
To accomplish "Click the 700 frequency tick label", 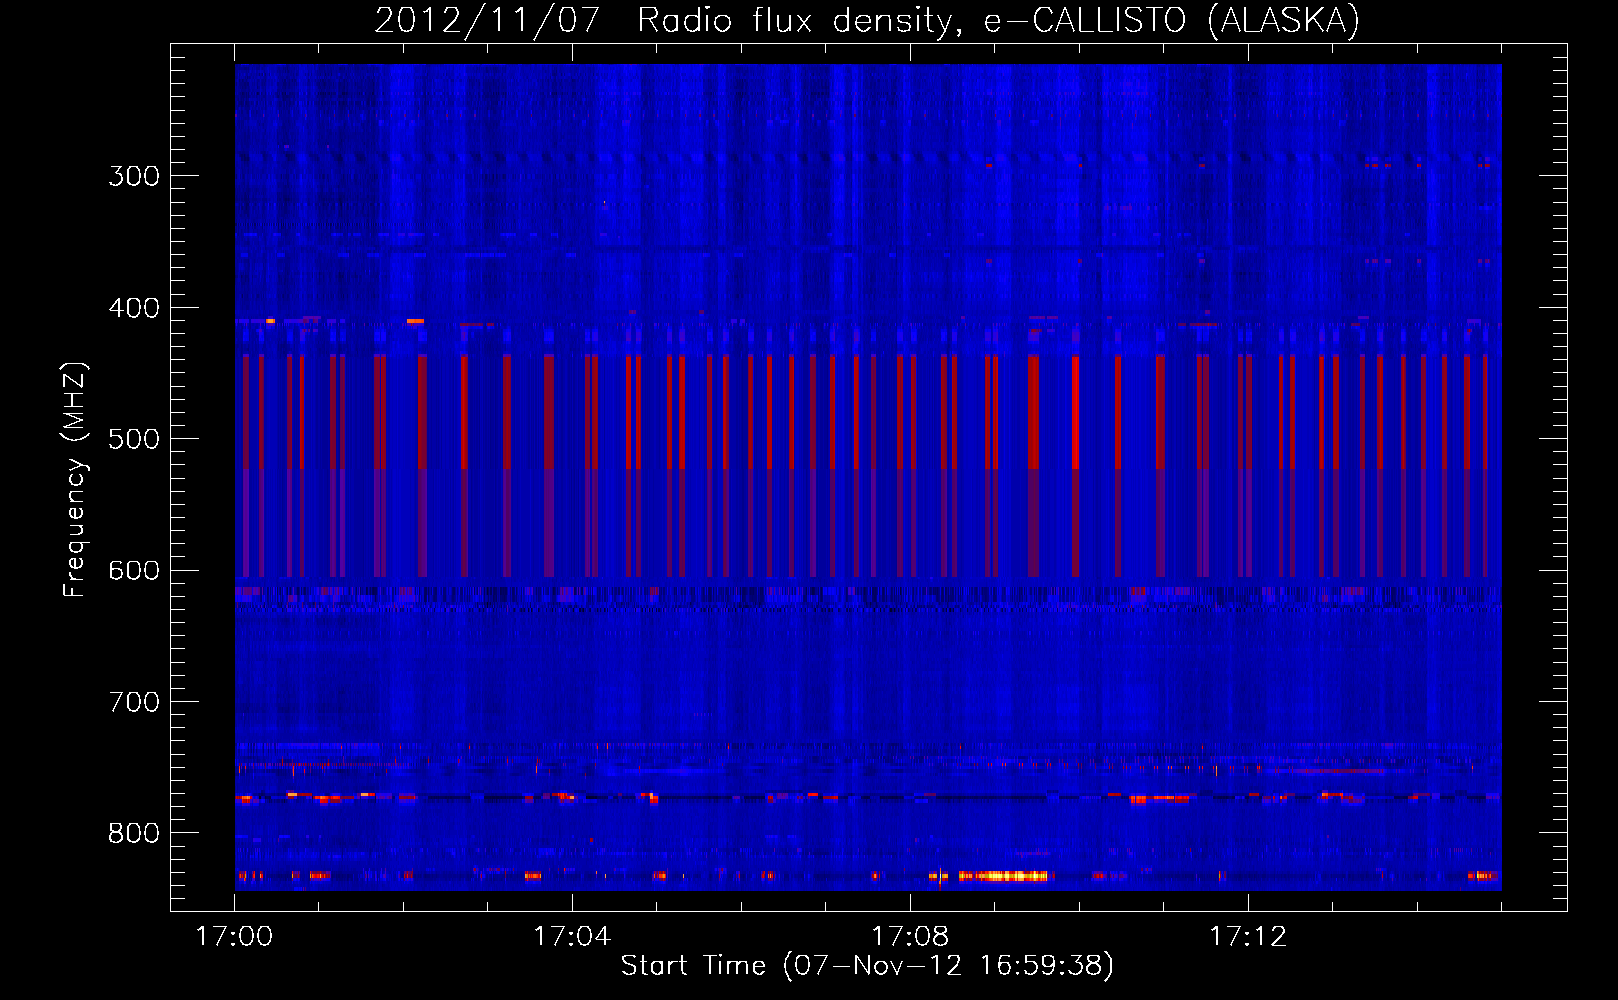I will pos(134,702).
